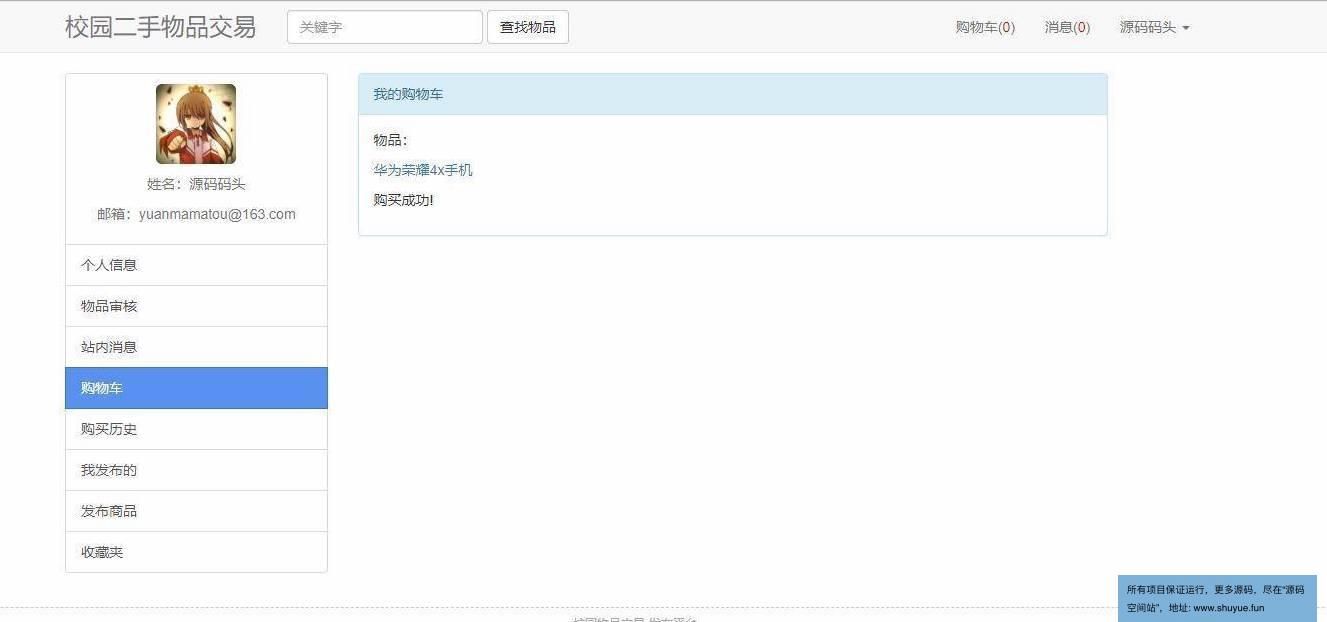Screen dimensions: 1327x622
Task: Click the 姓名：源码码头 name label
Action: coord(196,184)
